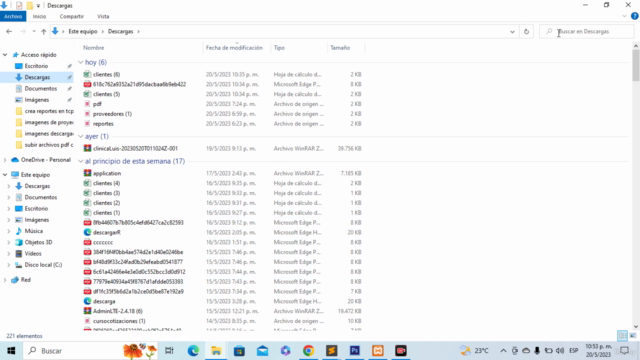Expand the ribbon chevron

point(624,16)
